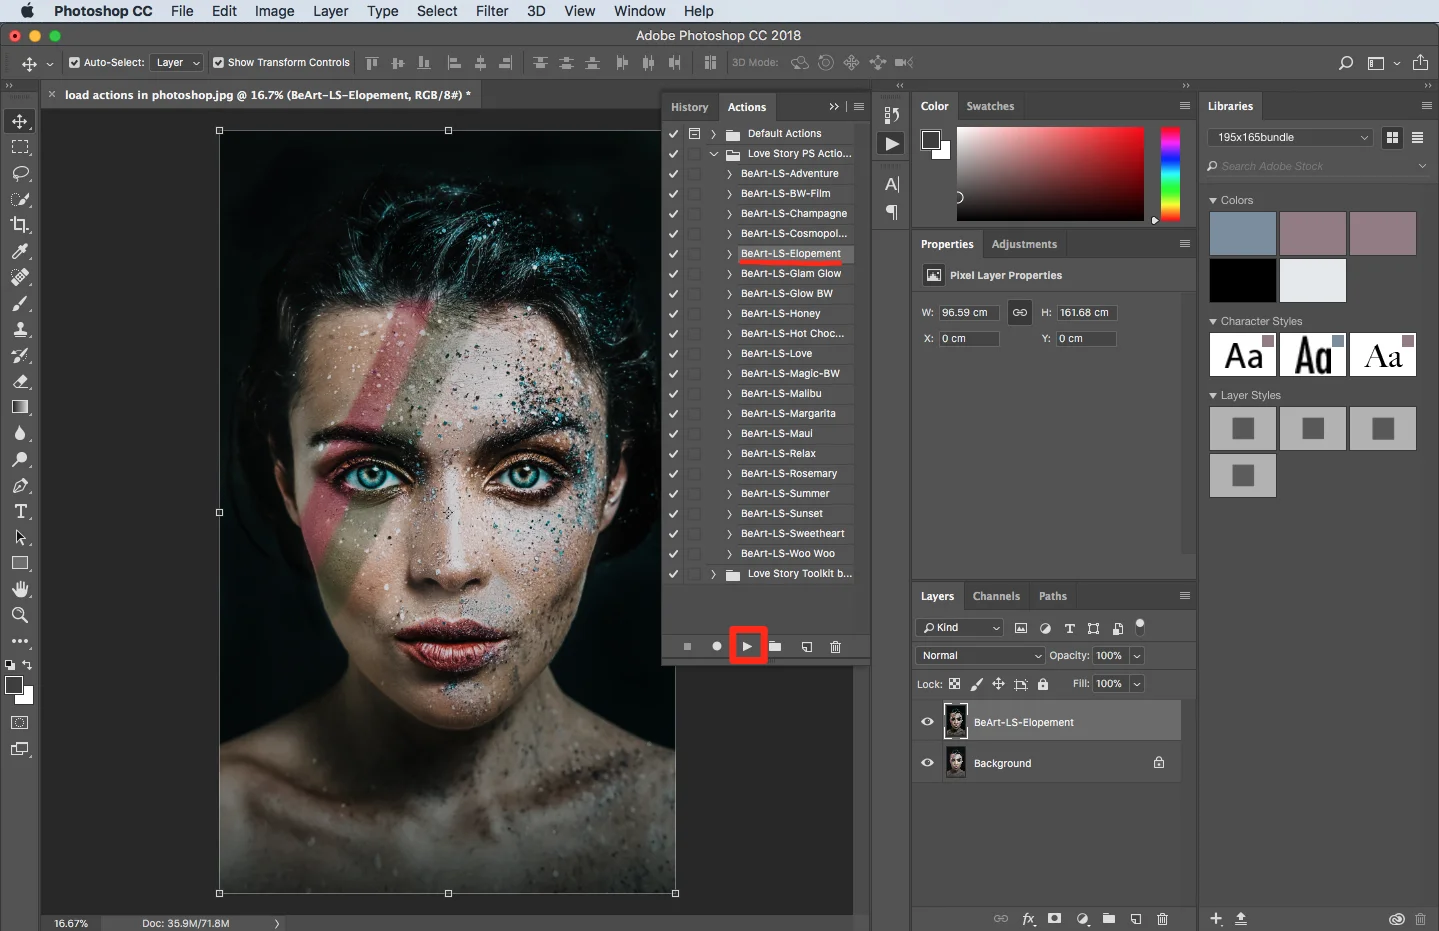The image size is (1439, 931).
Task: Select the Horizontal Type tool
Action: click(20, 512)
